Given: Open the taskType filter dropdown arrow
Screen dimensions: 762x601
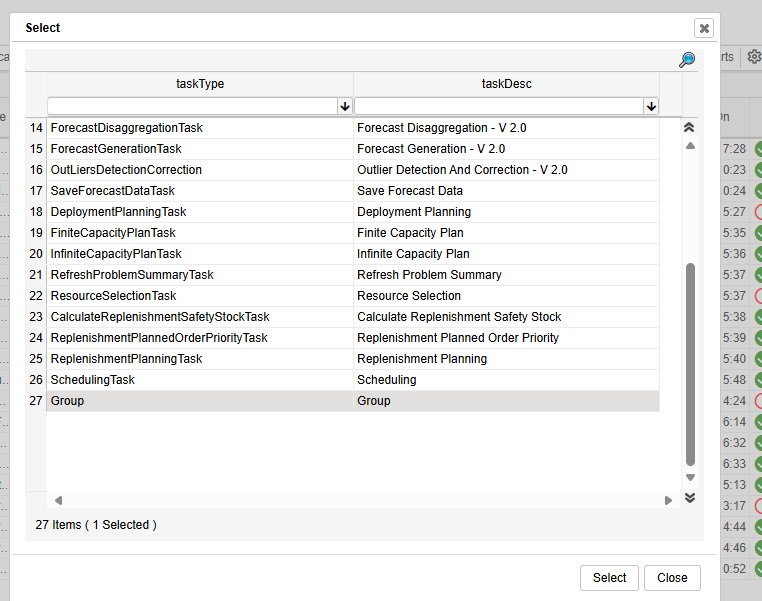Looking at the screenshot, I should [x=344, y=106].
